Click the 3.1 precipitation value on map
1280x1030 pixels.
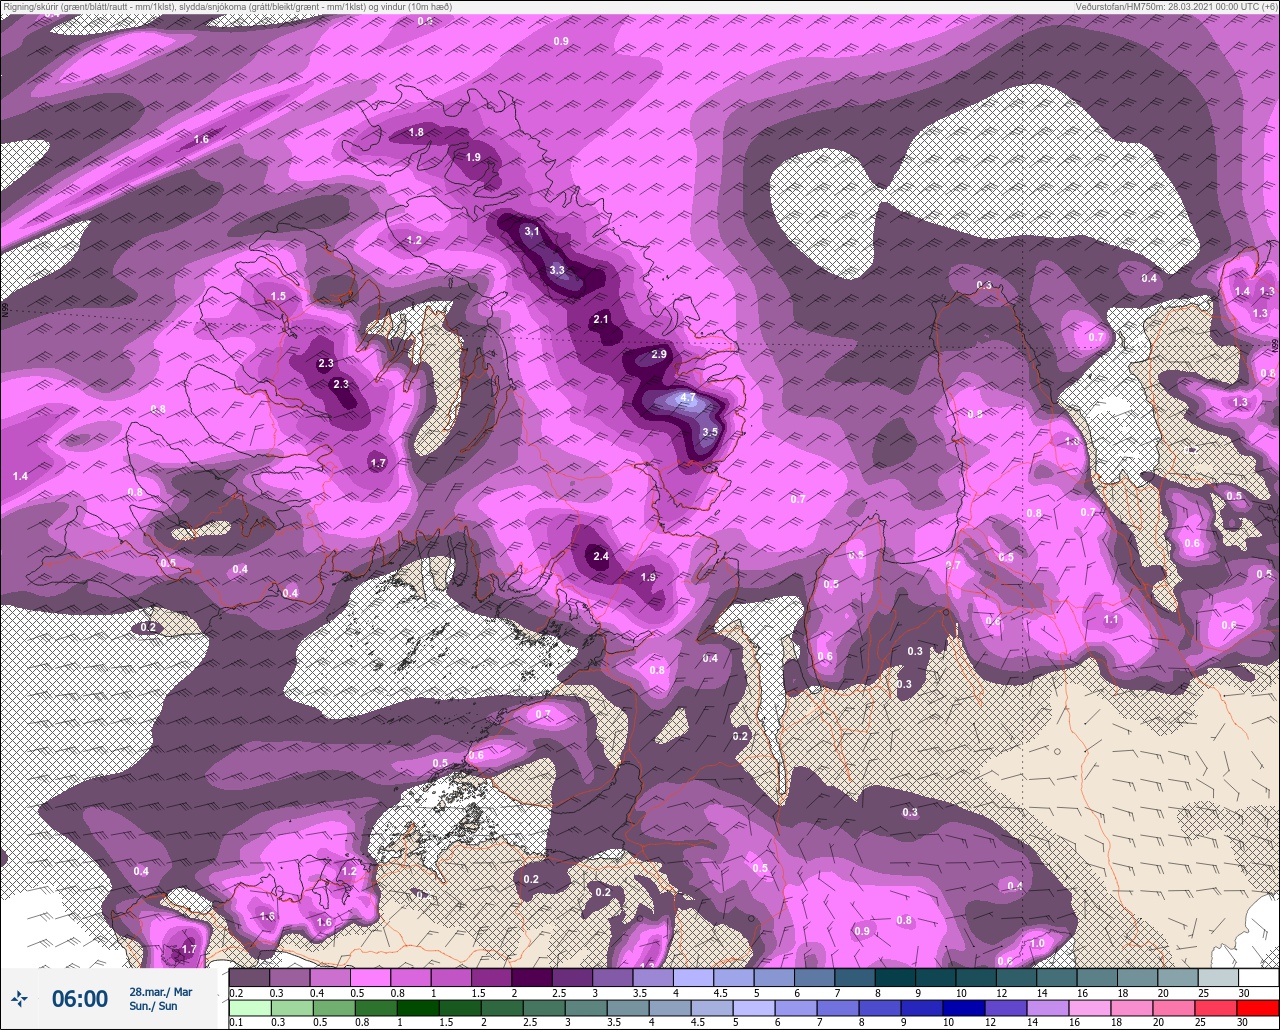pyautogui.click(x=532, y=232)
